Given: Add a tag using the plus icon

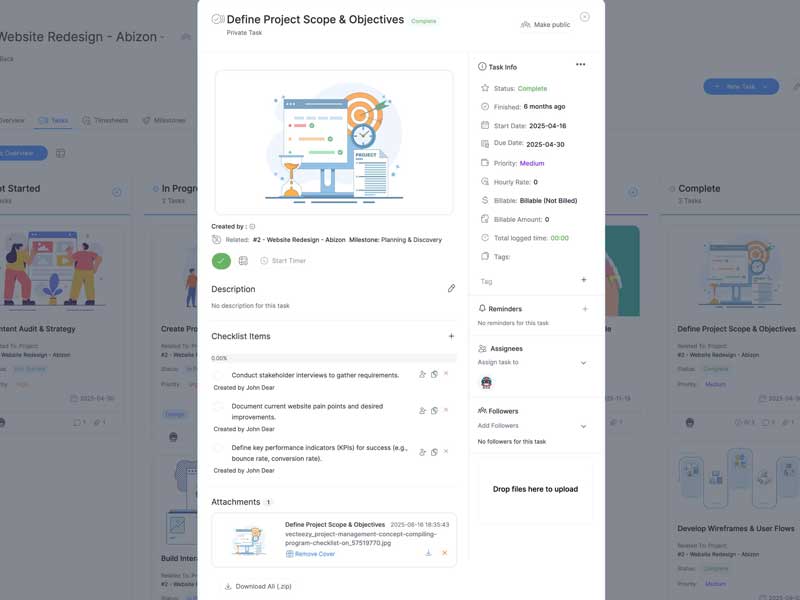Looking at the screenshot, I should point(584,280).
